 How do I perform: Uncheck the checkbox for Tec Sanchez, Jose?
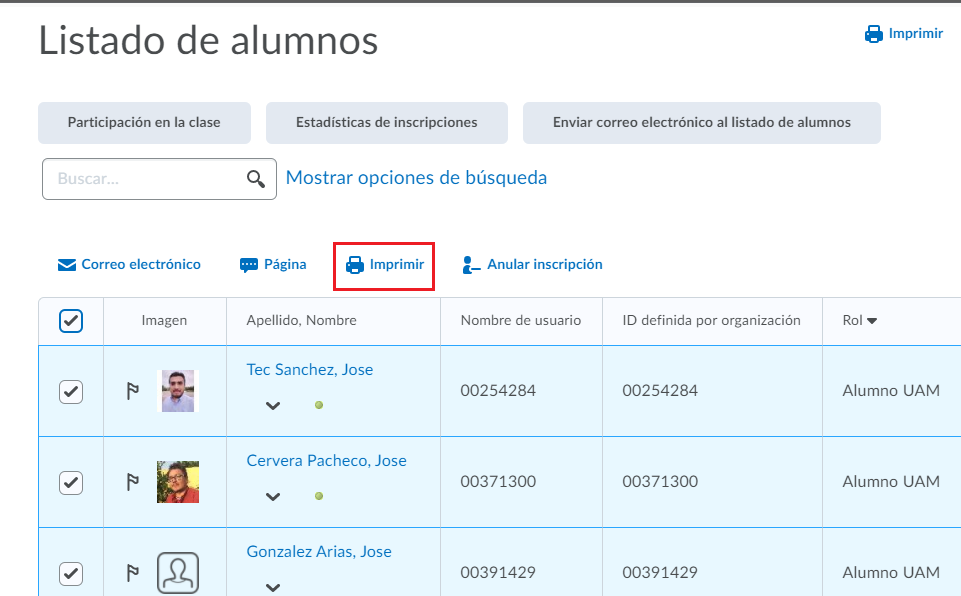click(x=71, y=391)
